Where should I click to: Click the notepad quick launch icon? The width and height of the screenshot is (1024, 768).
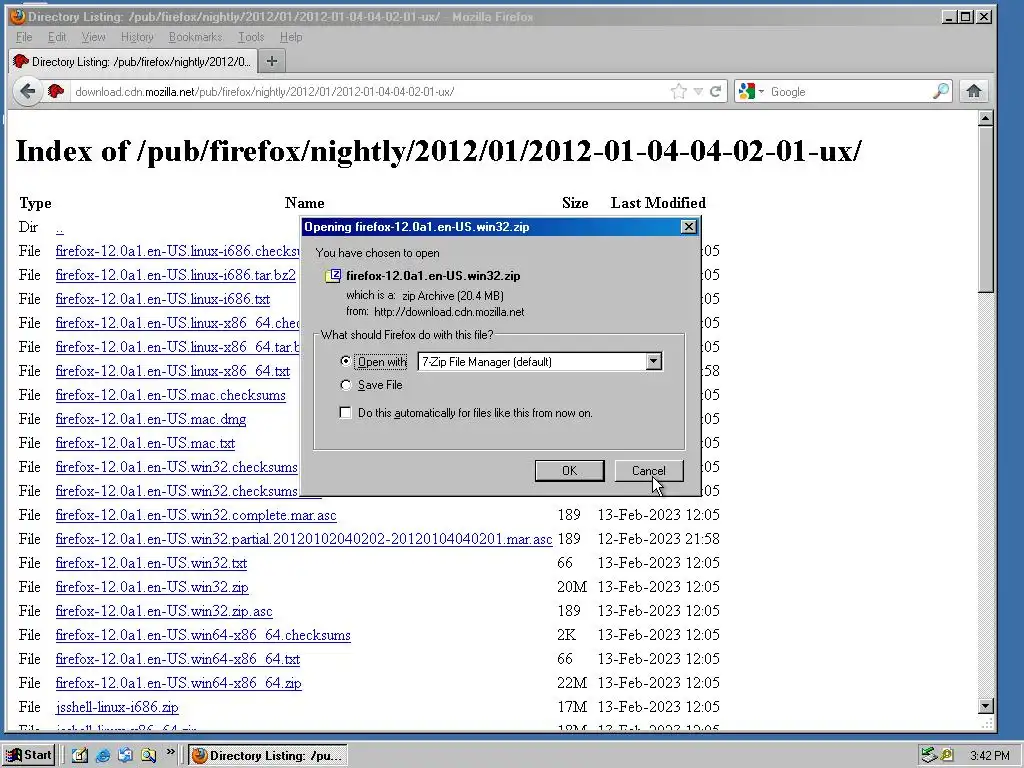click(80, 756)
